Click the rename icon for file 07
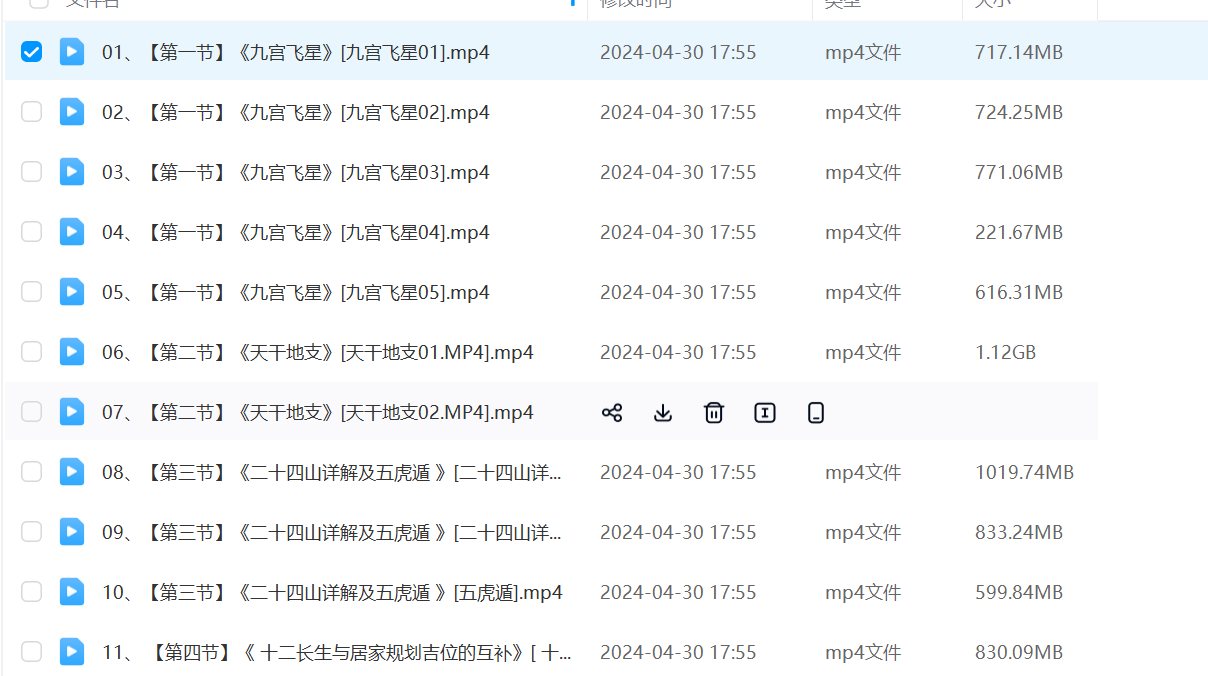The height and width of the screenshot is (676, 1208). (765, 412)
